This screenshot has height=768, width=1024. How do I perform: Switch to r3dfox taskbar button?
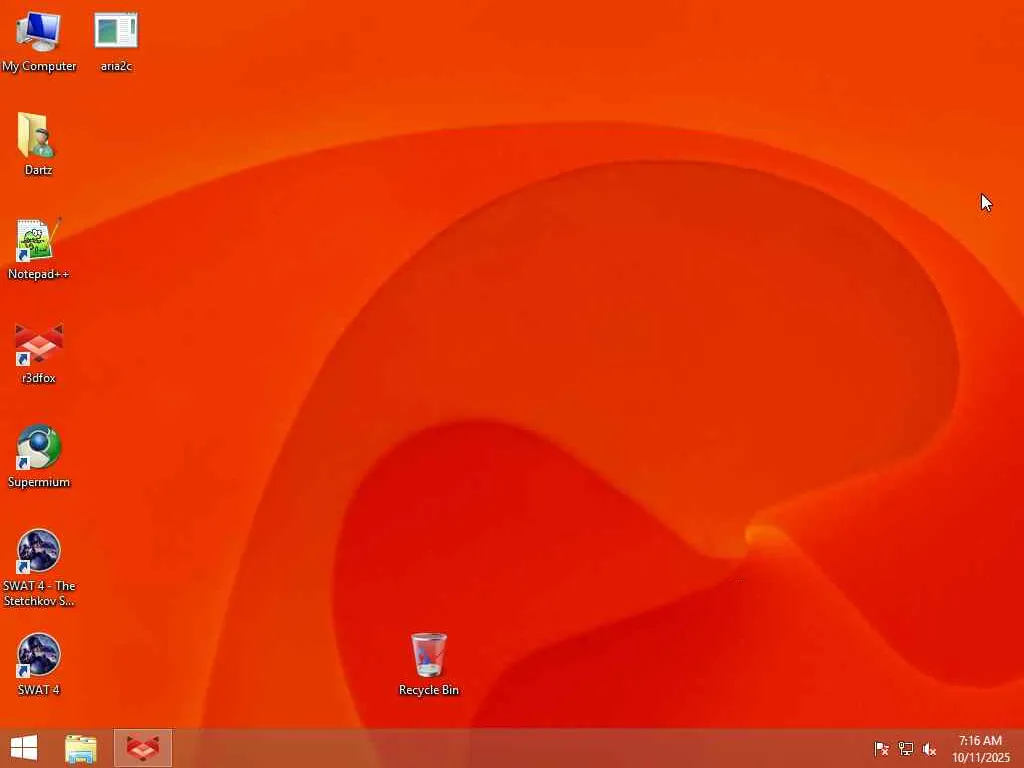click(x=142, y=748)
